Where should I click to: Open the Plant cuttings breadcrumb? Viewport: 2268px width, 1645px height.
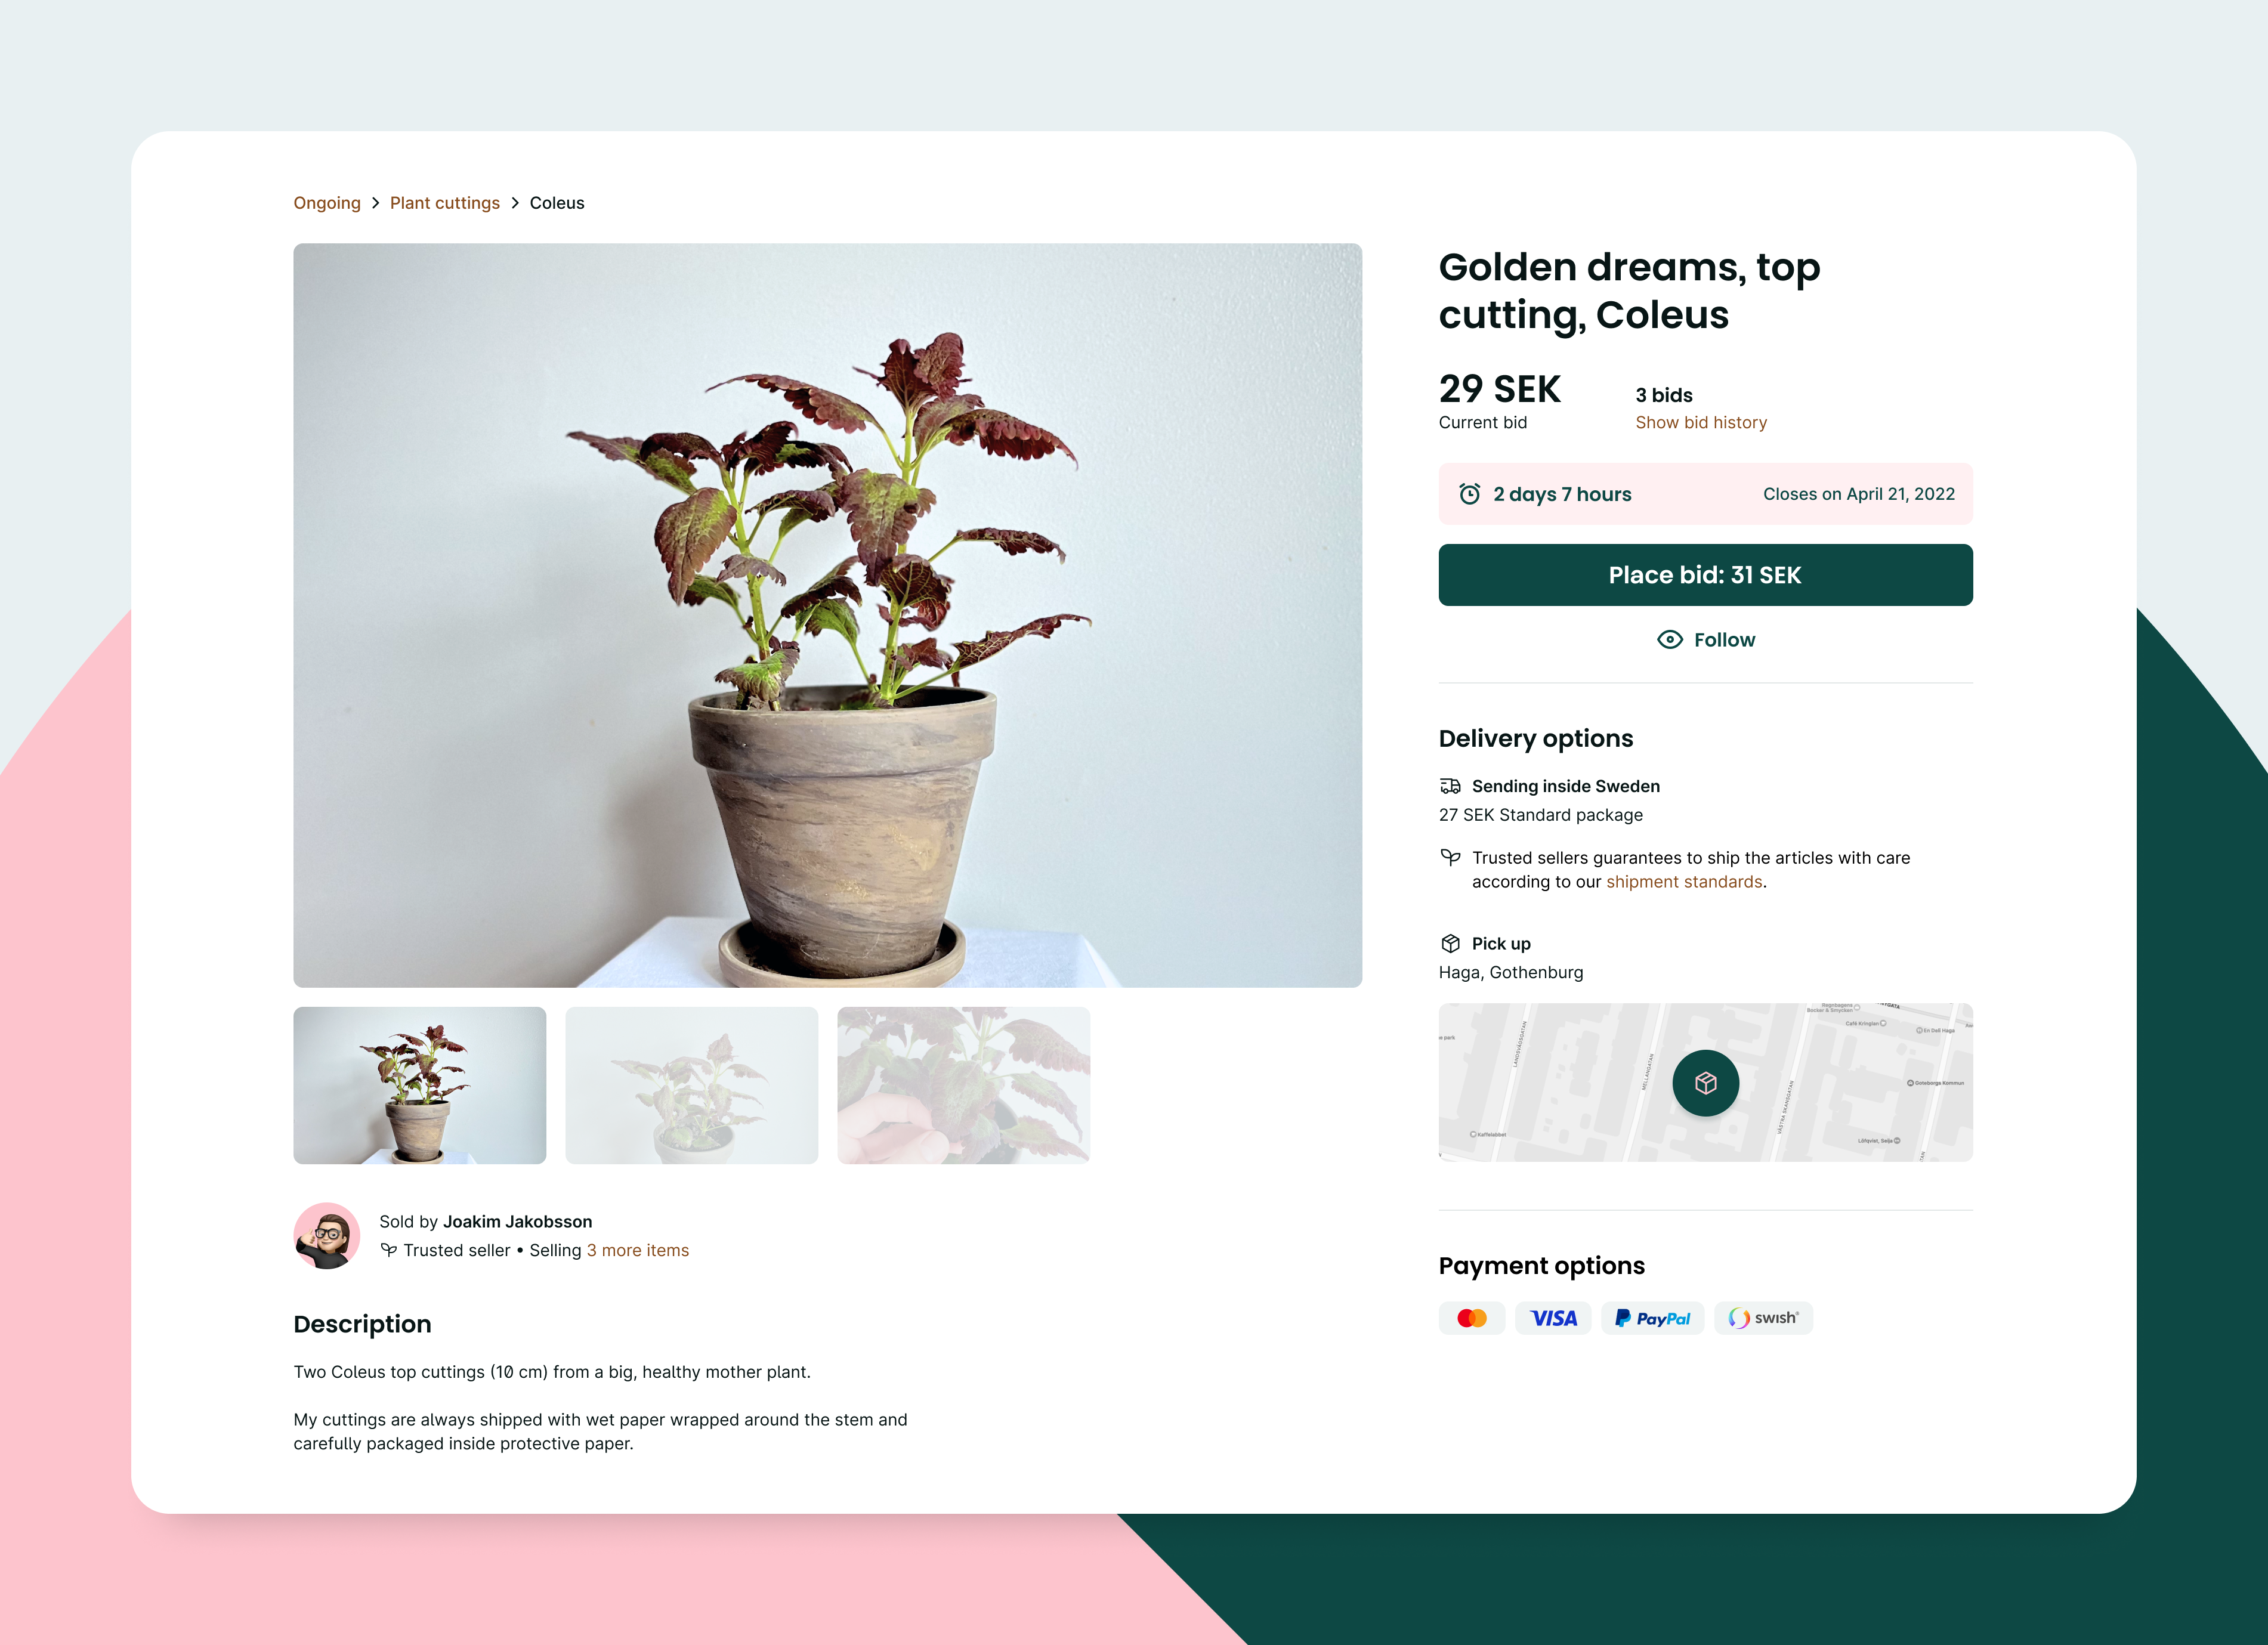click(445, 203)
